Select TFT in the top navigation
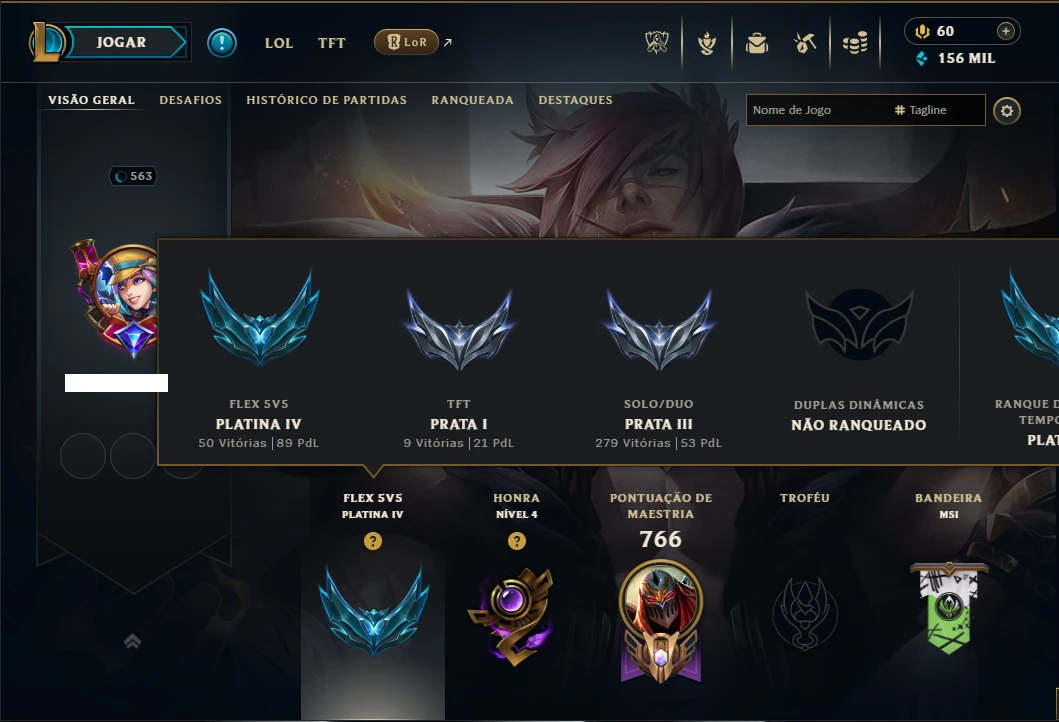Screen dimensions: 1059x722 pyautogui.click(x=332, y=43)
